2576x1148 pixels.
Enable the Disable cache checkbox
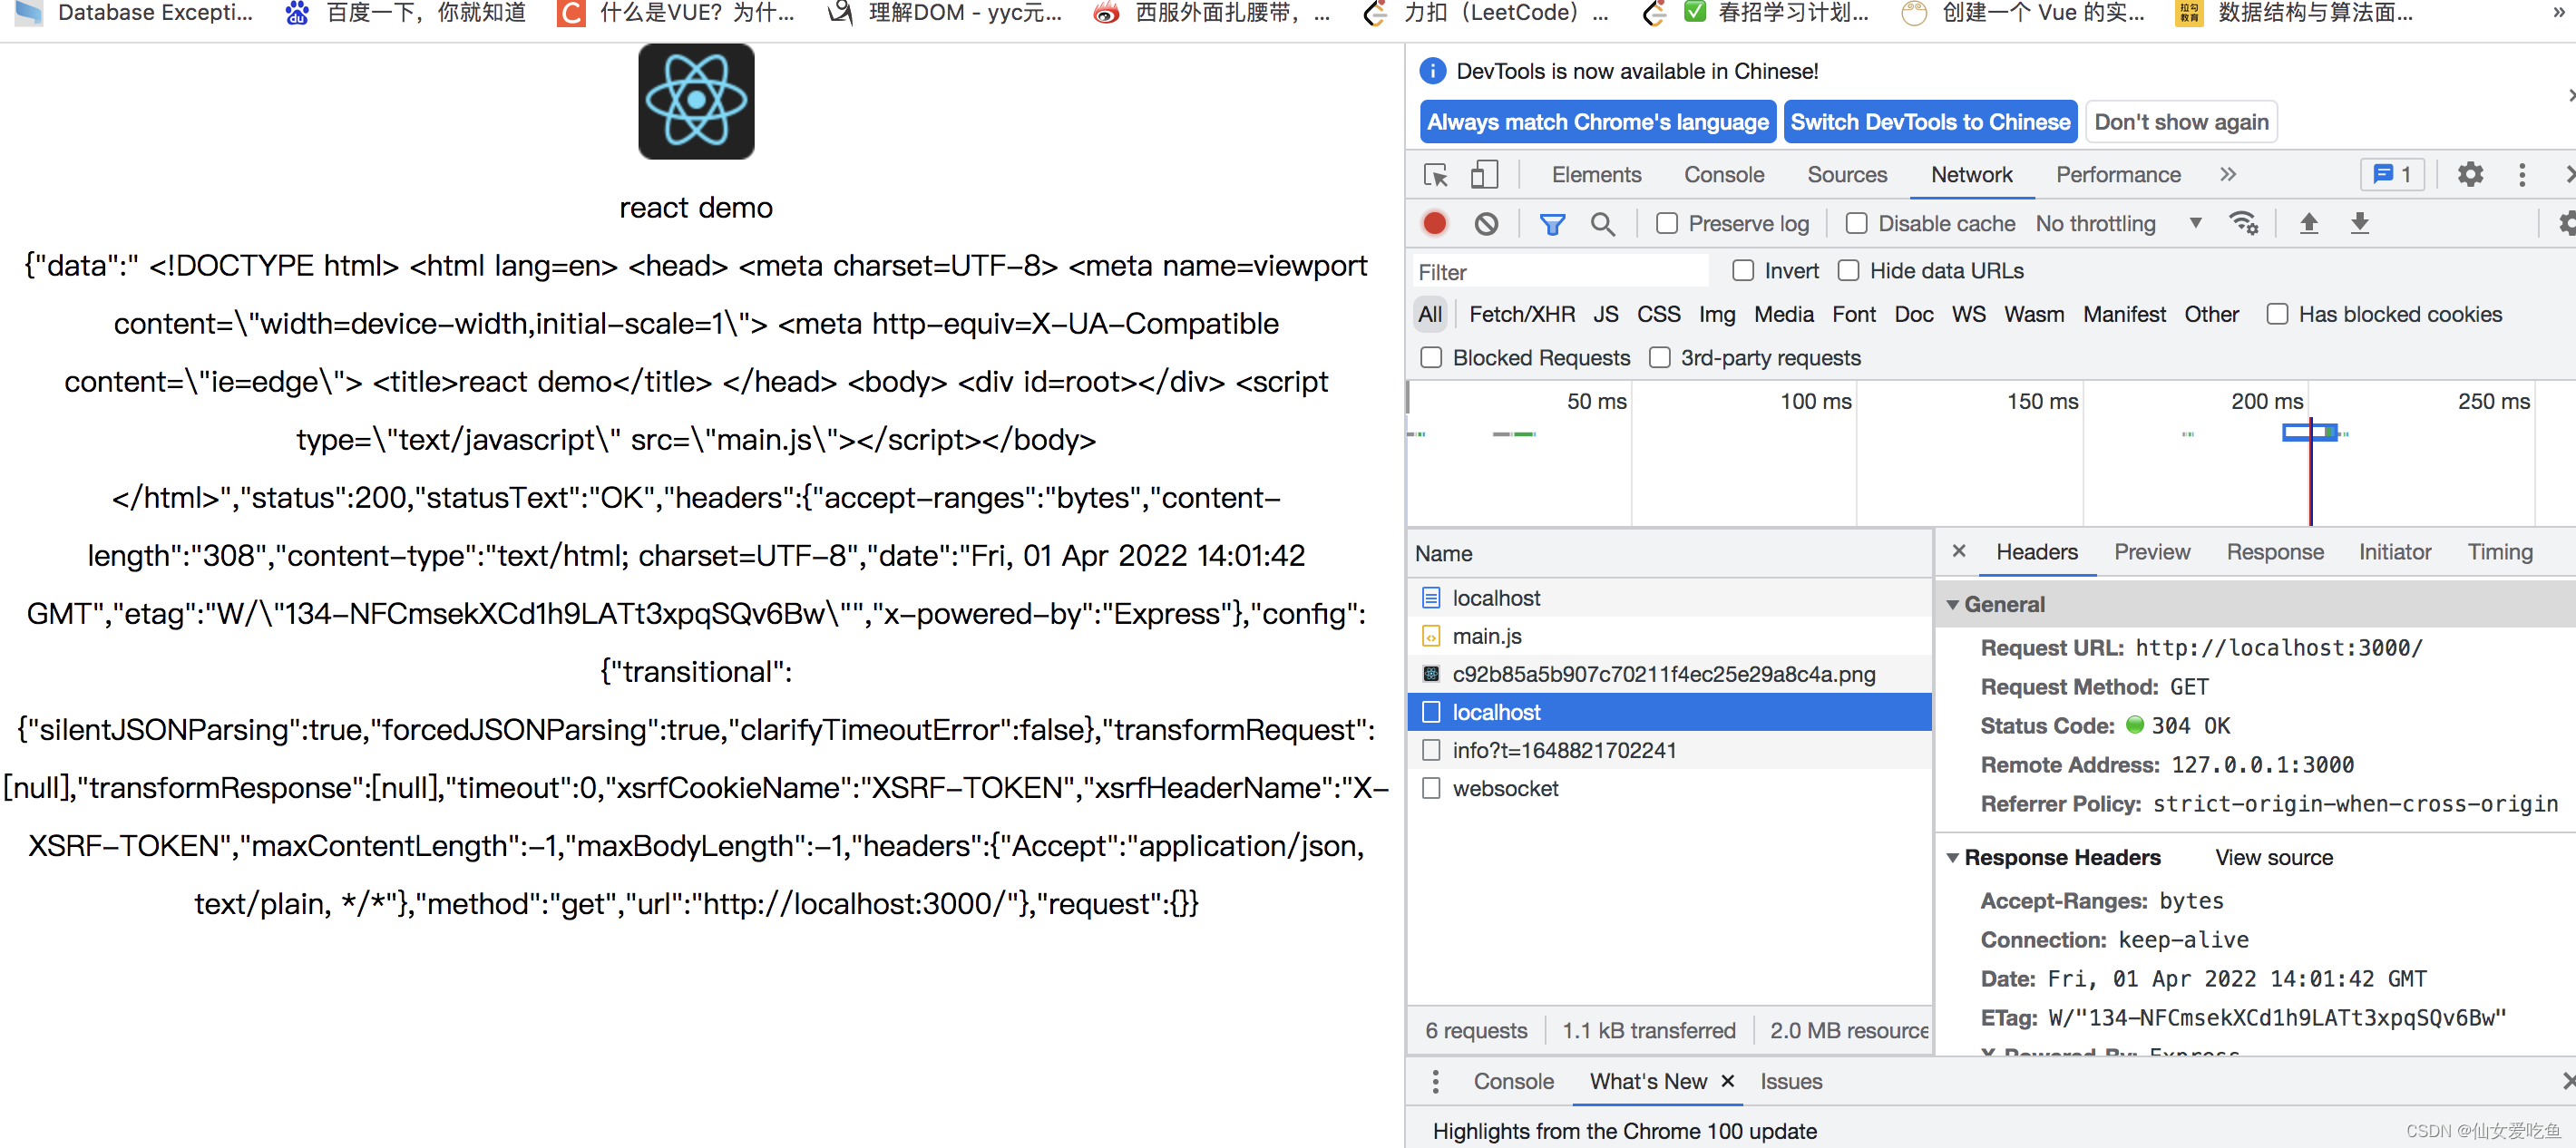click(1857, 223)
